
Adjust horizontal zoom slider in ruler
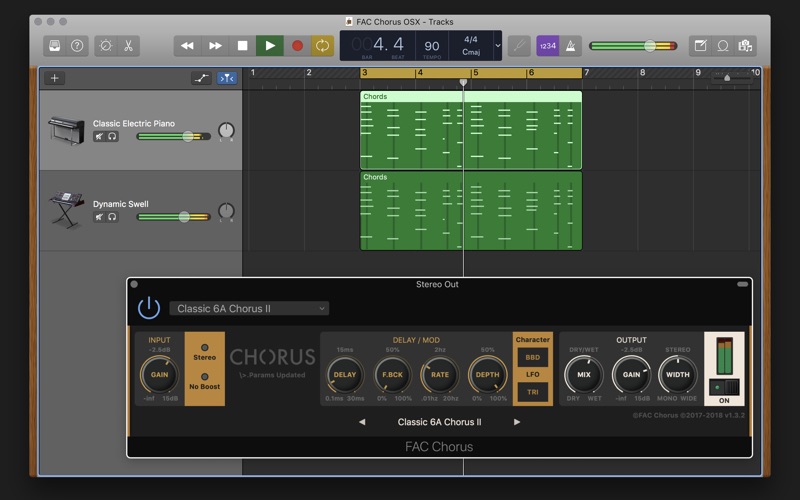(732, 78)
